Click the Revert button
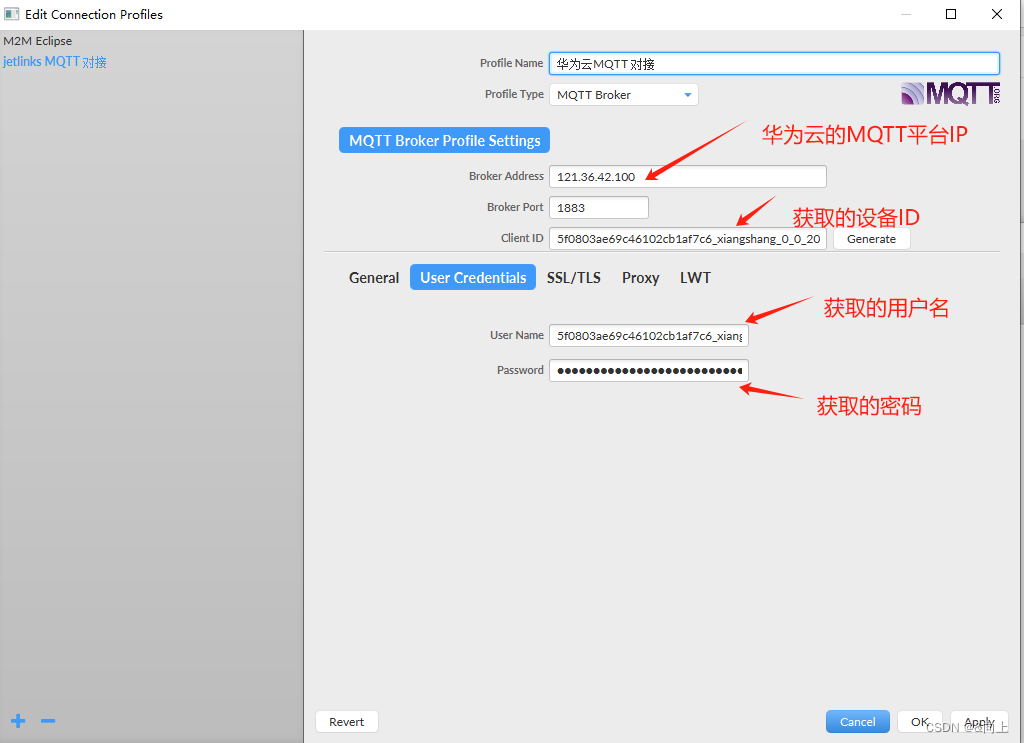 [x=347, y=721]
